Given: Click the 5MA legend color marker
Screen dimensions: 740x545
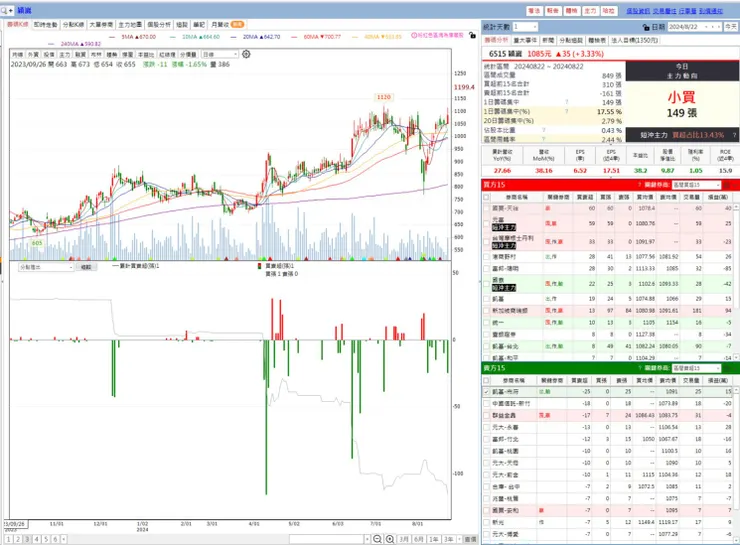Looking at the screenshot, I should (112, 37).
